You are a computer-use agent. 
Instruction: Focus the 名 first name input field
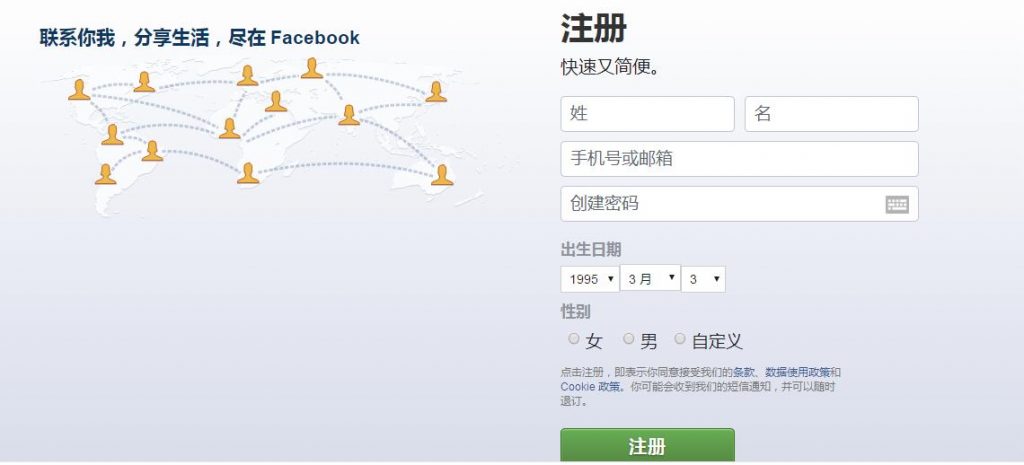tap(831, 114)
